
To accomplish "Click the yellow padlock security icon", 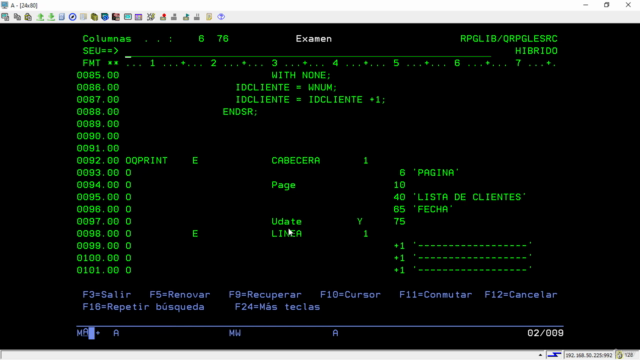I will tap(620, 355).
